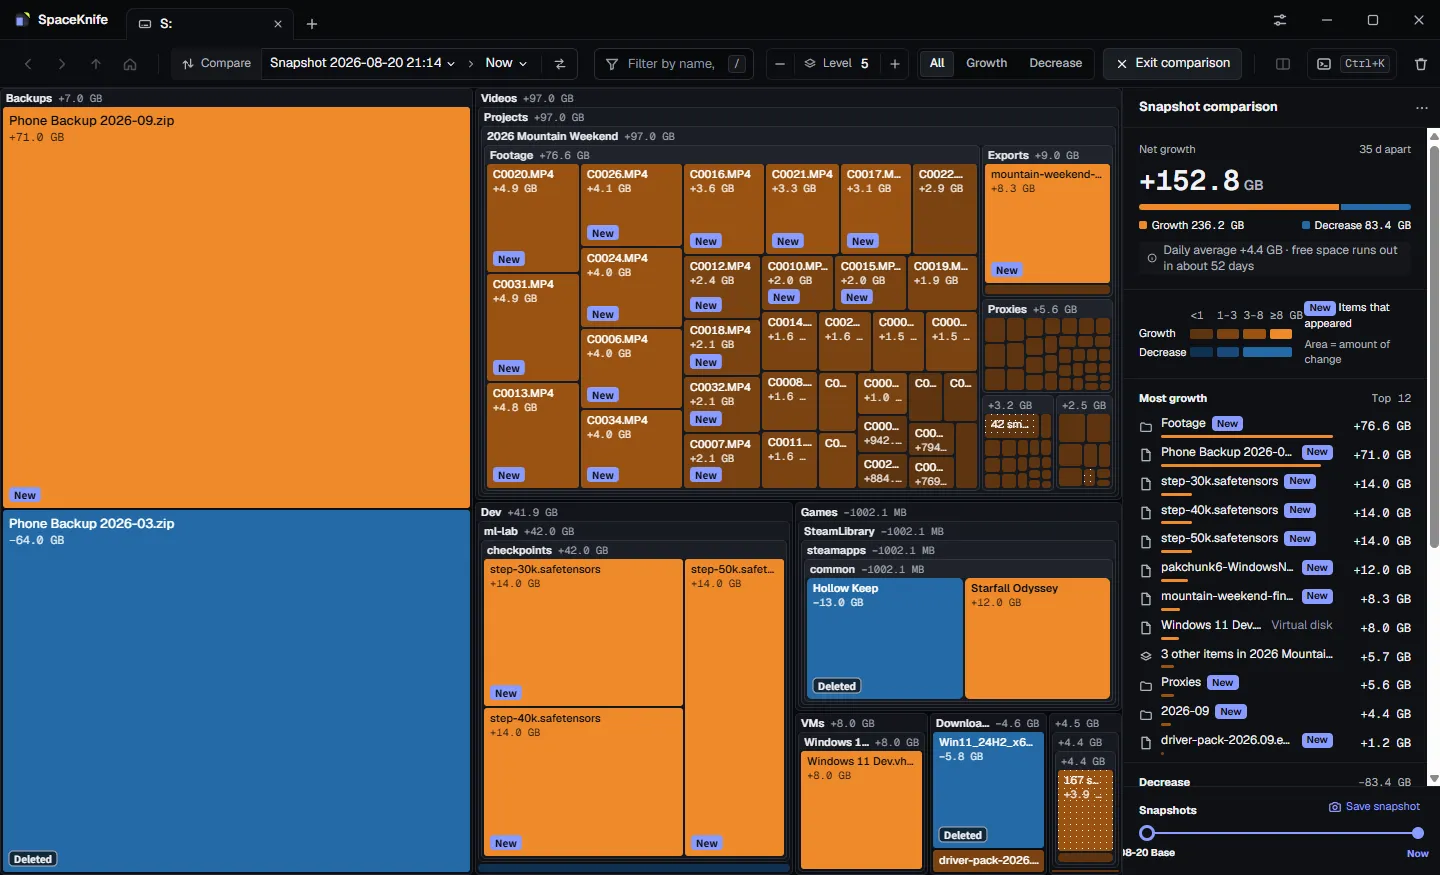
Task: Click the Windows 11 Dev.vhdx treemap block
Action: (861, 811)
